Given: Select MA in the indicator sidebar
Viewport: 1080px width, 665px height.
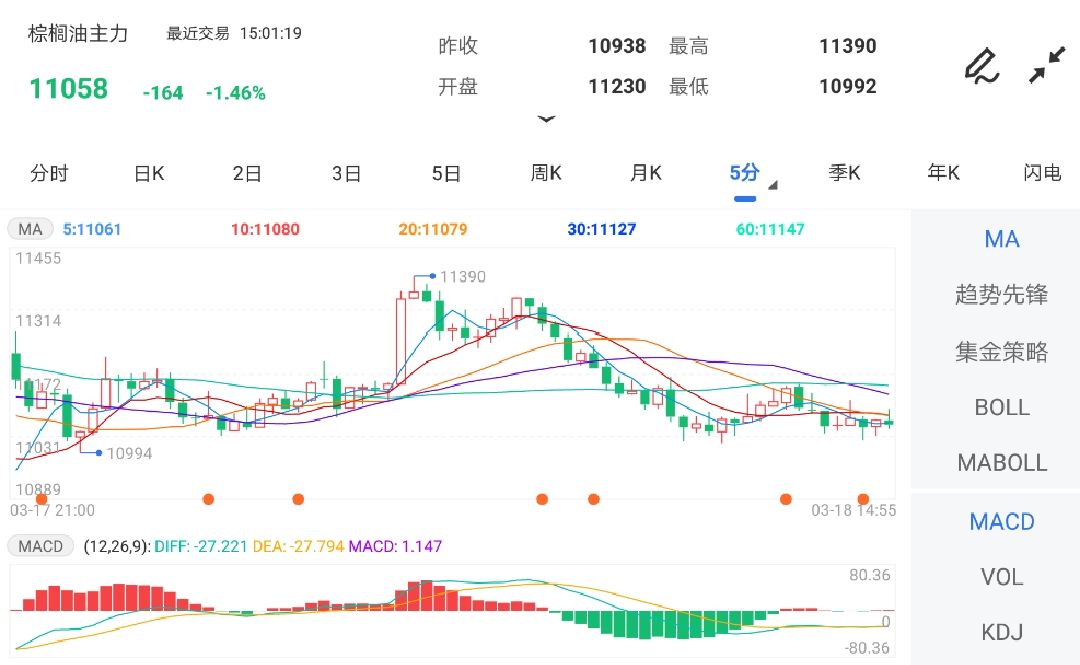Looking at the screenshot, I should [x=1001, y=239].
